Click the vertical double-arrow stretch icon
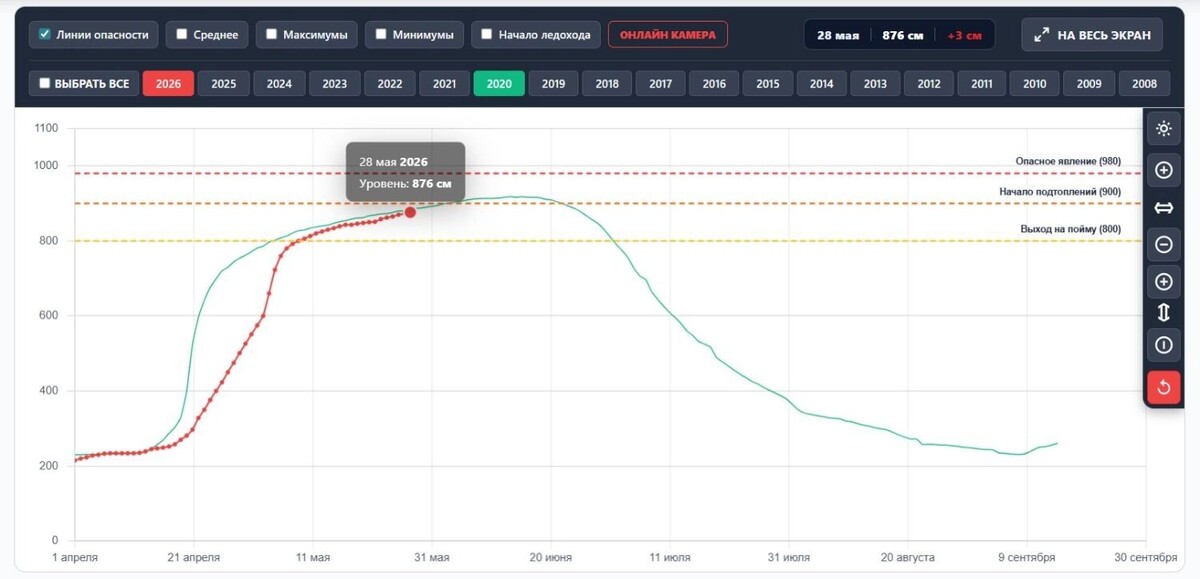This screenshot has width=1200, height=579. (x=1164, y=313)
